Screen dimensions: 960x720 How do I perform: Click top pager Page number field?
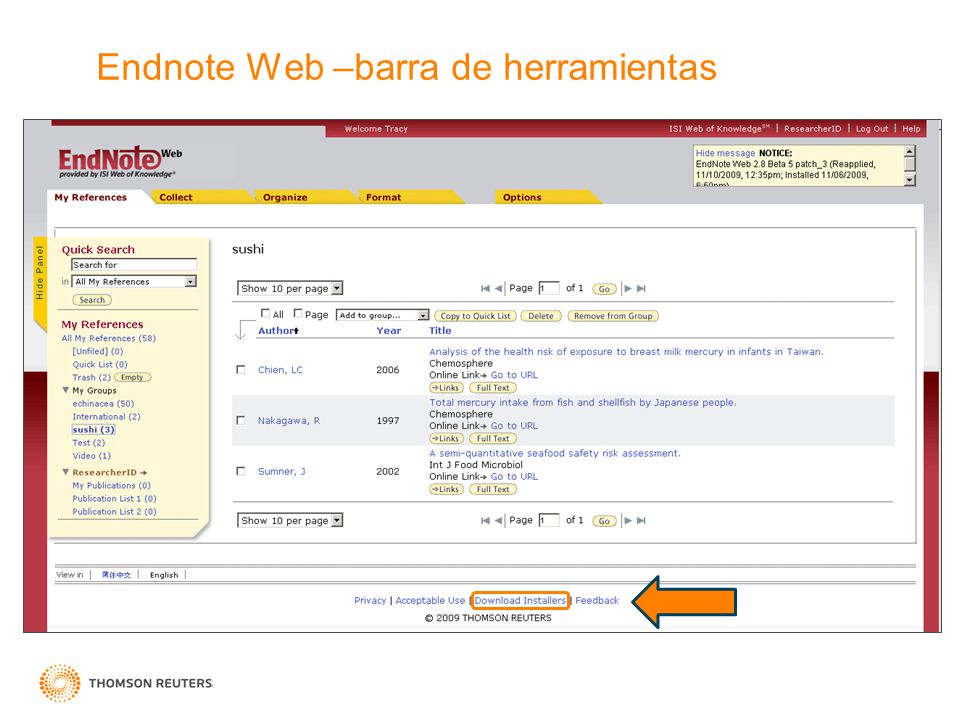tap(549, 288)
